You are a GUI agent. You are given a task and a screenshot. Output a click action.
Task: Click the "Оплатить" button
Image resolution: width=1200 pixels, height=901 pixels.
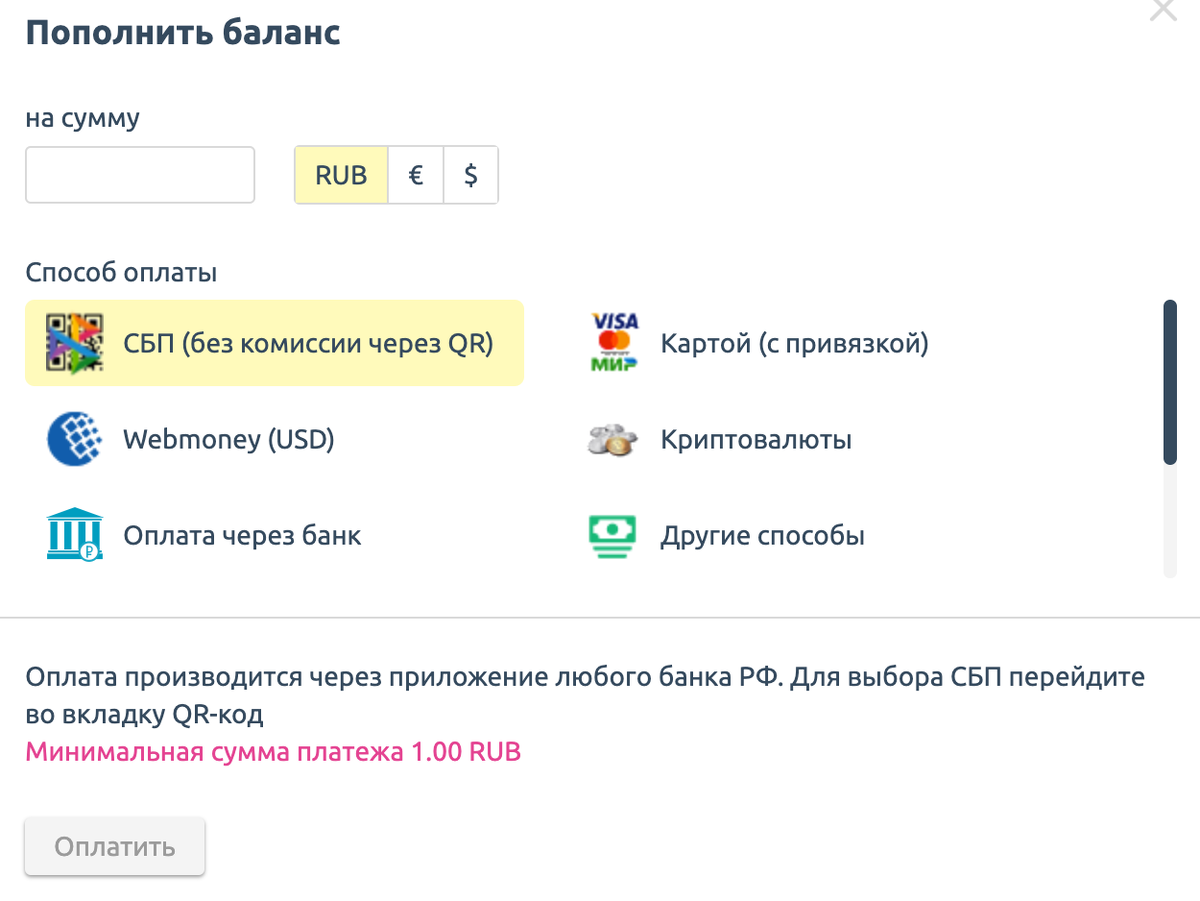click(x=113, y=846)
